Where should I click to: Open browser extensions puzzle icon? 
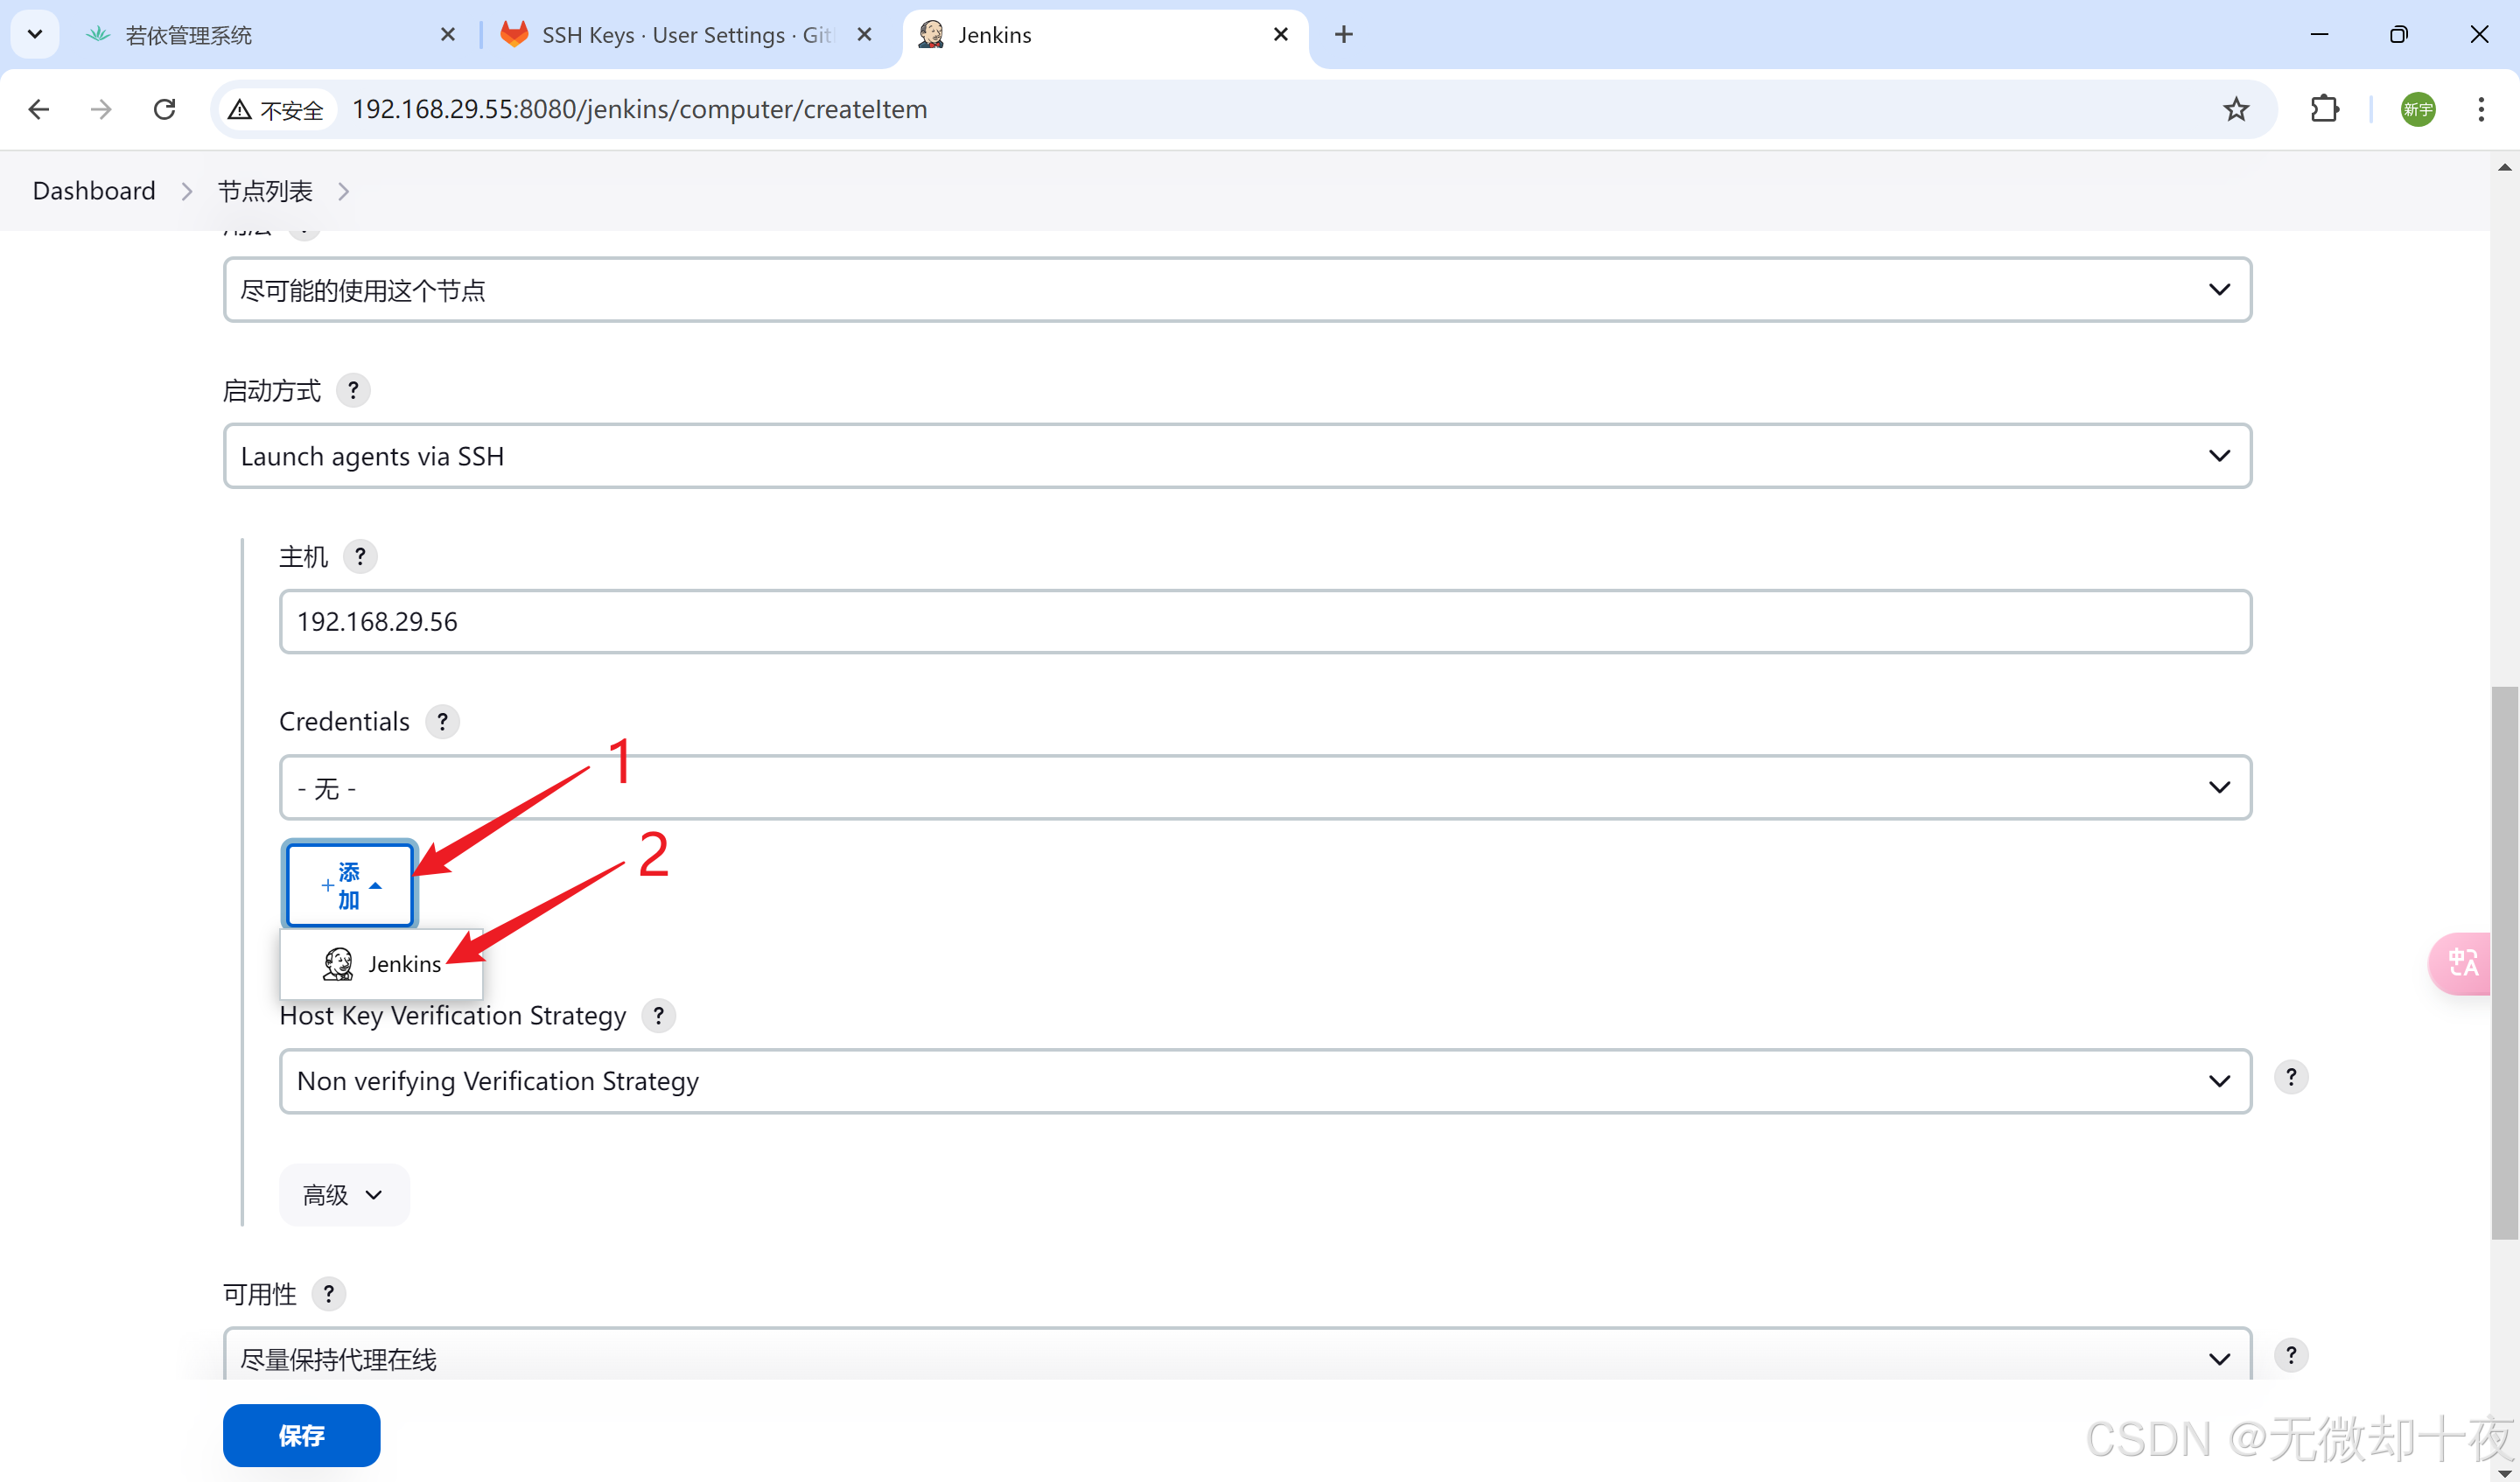click(x=2325, y=109)
